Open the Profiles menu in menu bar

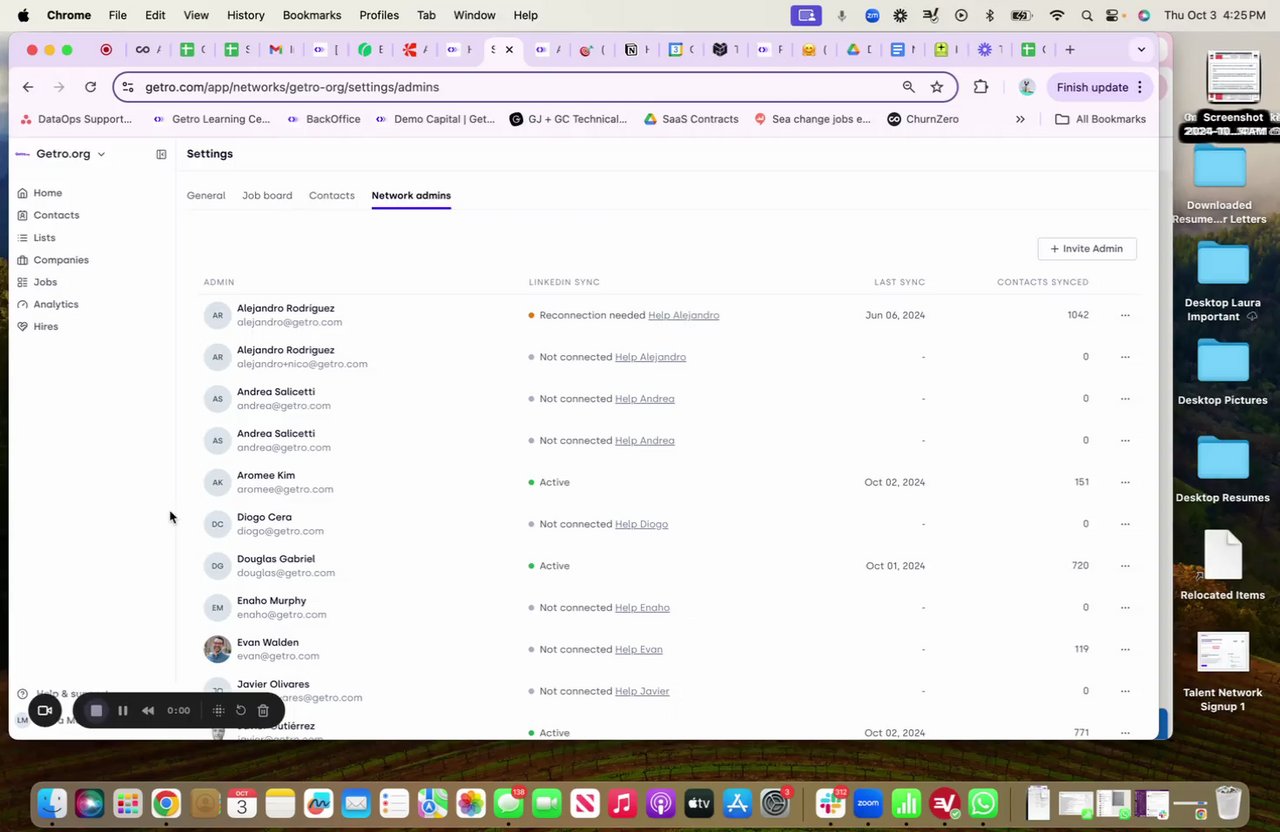(379, 15)
